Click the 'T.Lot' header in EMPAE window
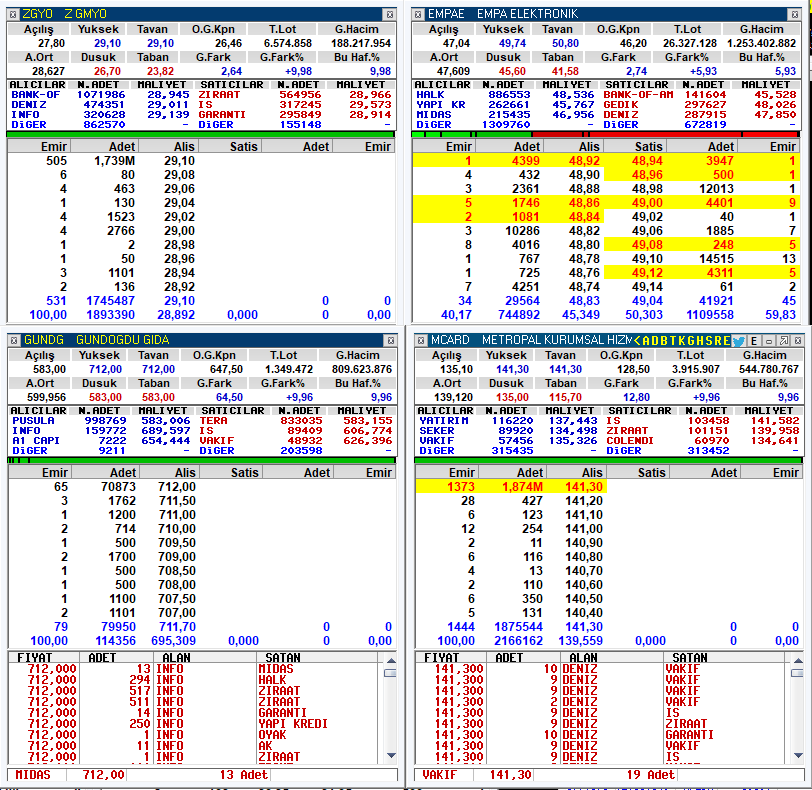This screenshot has width=812, height=790. 688,30
